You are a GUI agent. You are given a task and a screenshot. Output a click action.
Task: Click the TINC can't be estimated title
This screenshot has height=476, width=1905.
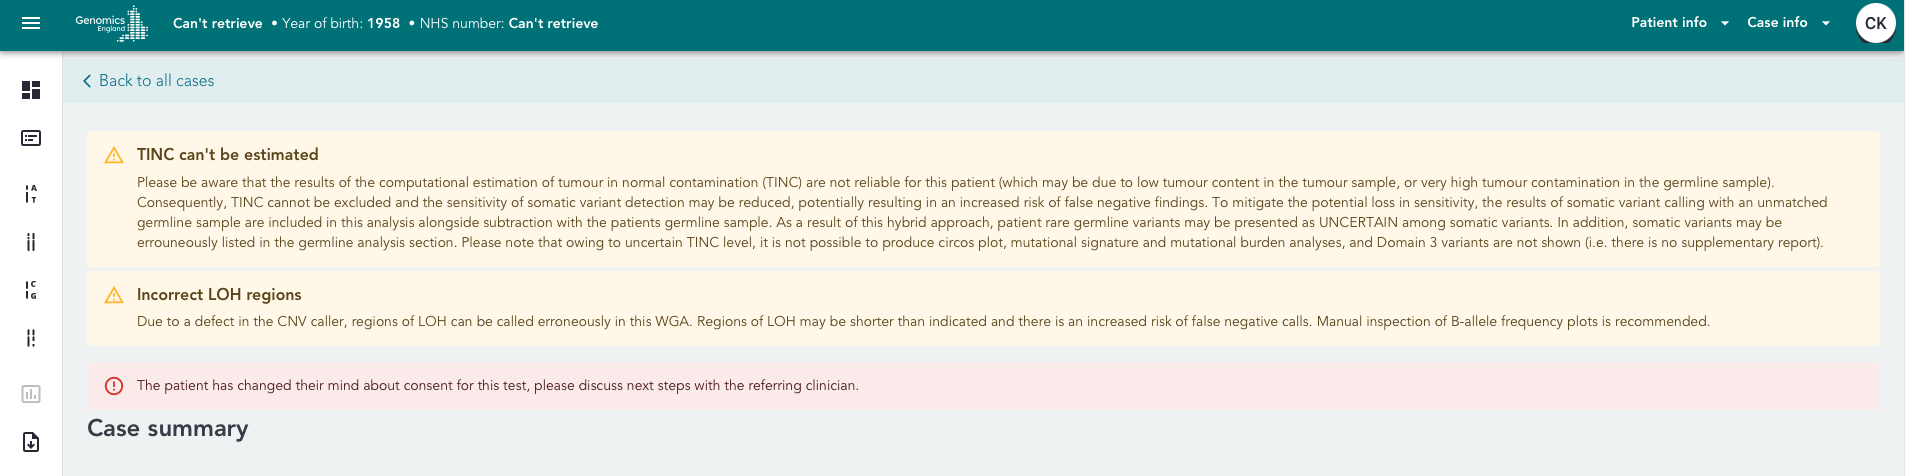click(x=227, y=155)
